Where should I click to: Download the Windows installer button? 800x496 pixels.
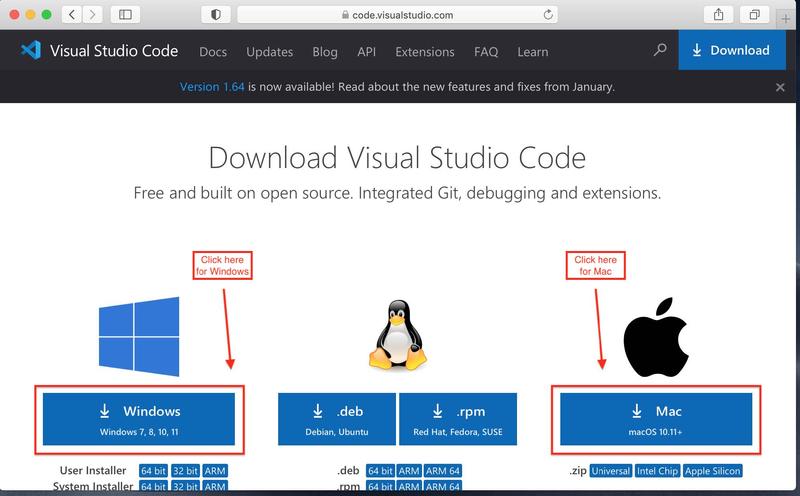click(x=138, y=419)
